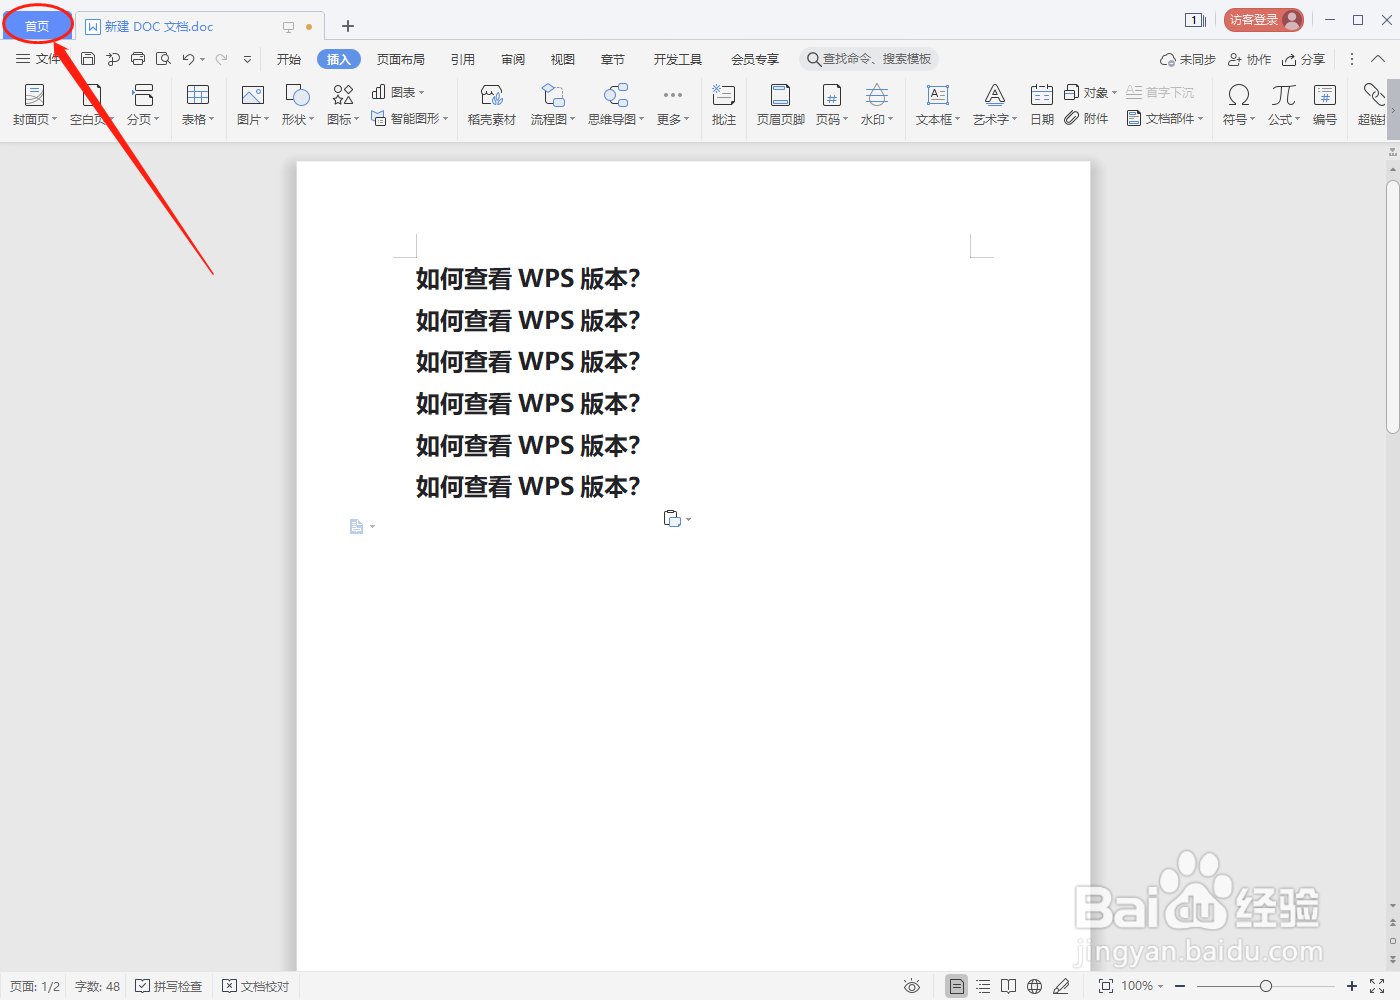Click the not synced (未同步) button
1400x1000 pixels.
pyautogui.click(x=1188, y=59)
